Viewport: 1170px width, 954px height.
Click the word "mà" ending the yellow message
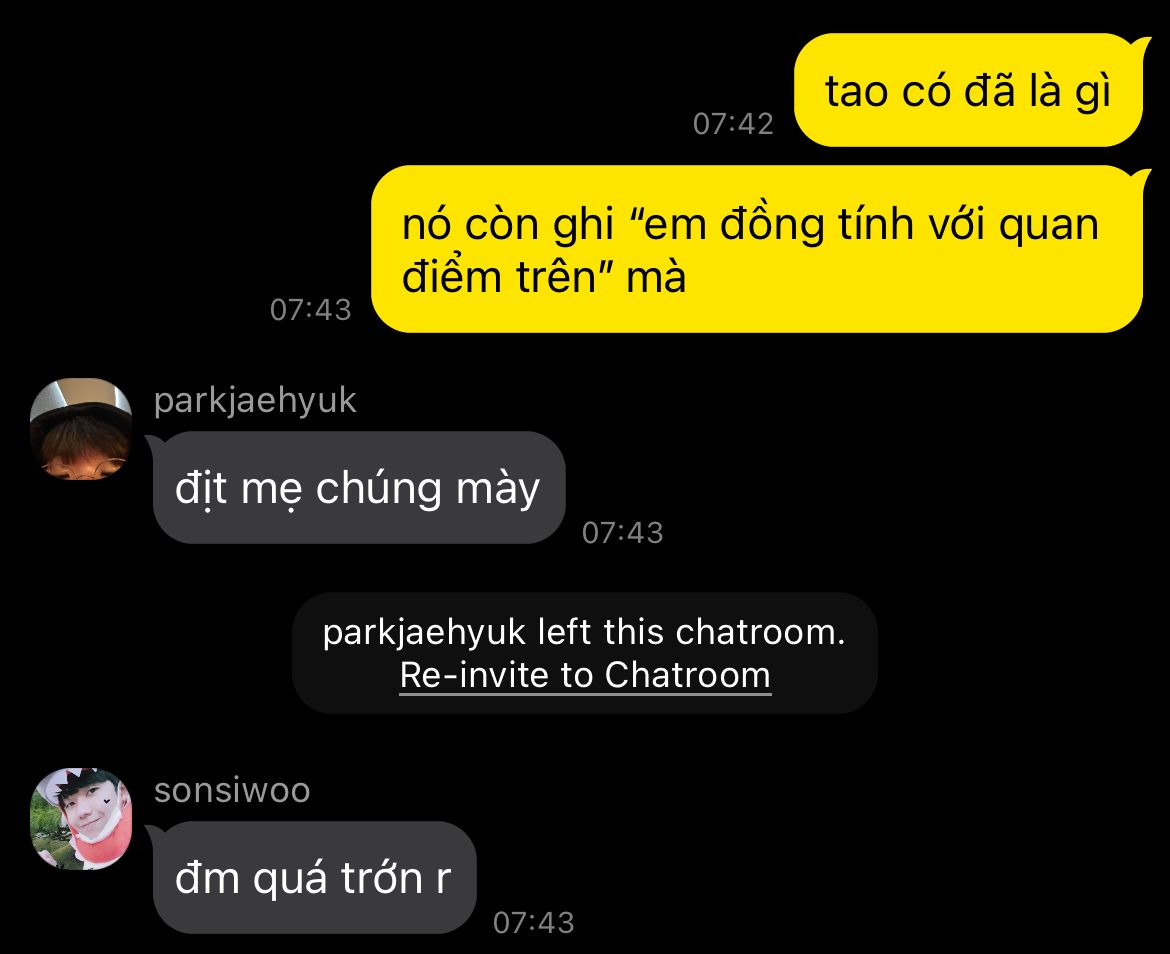pyautogui.click(x=657, y=277)
